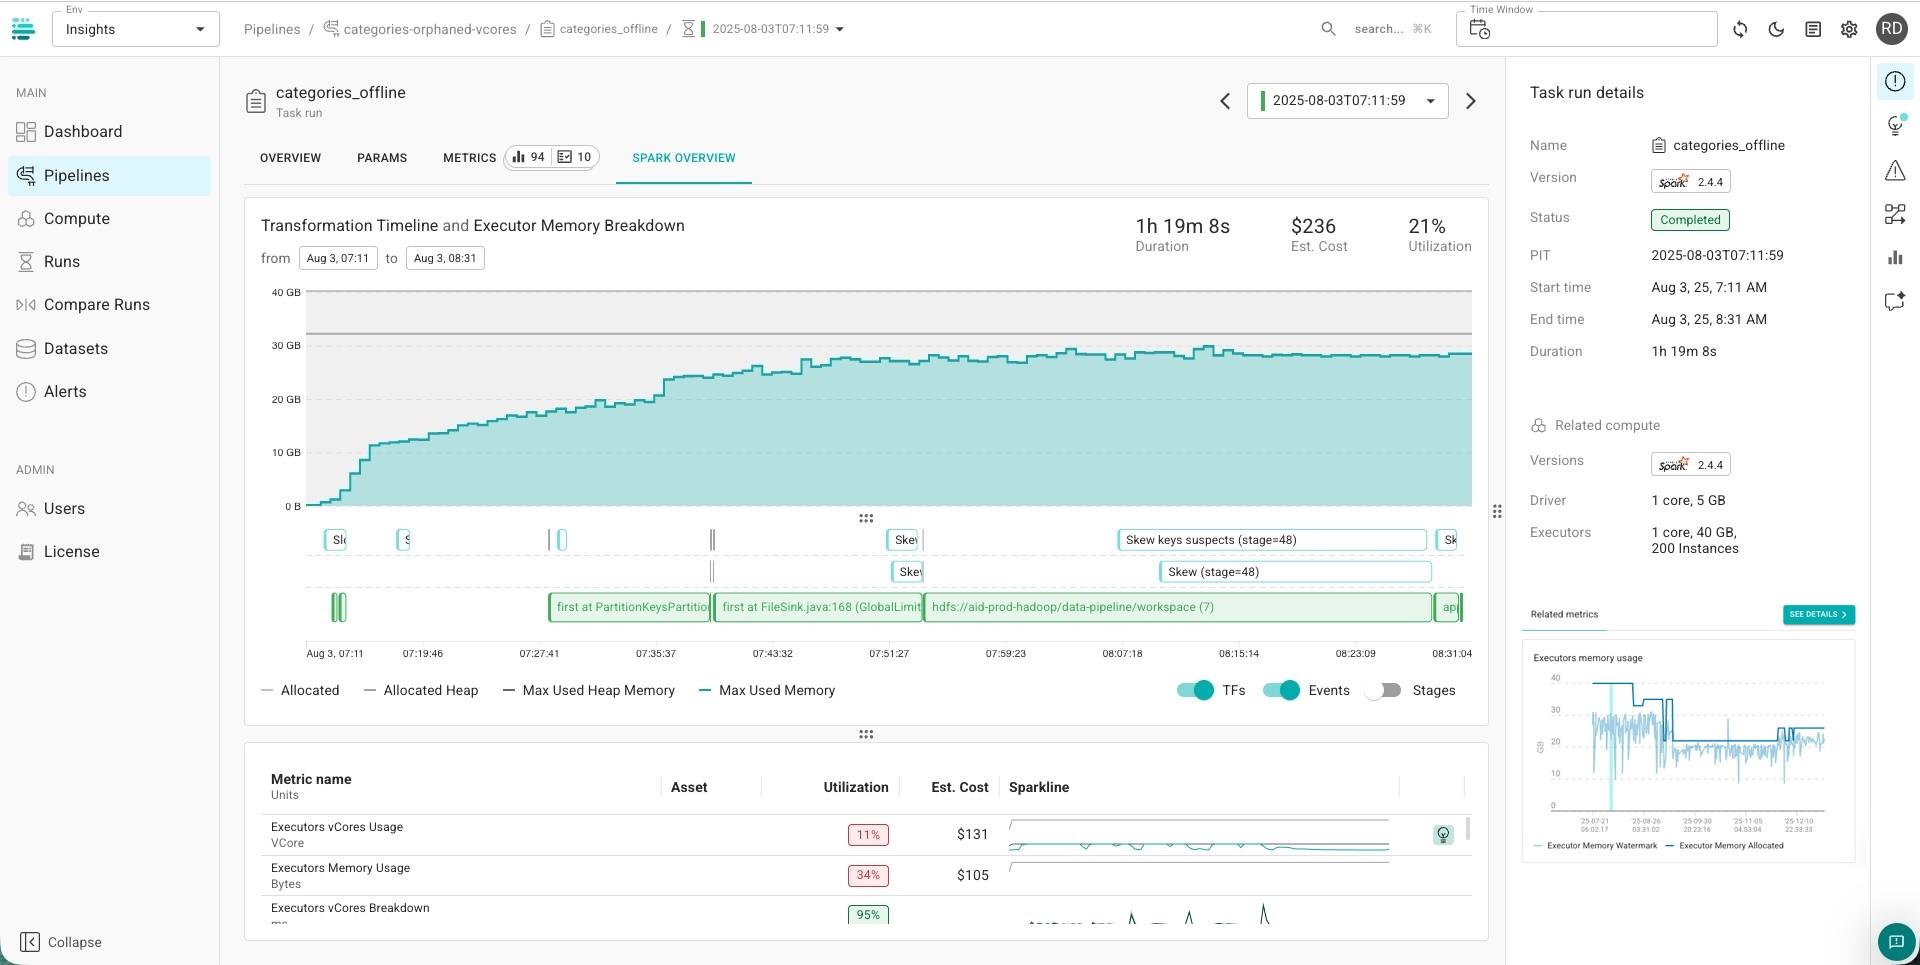Open the chat support bubble
Image resolution: width=1920 pixels, height=965 pixels.
tap(1896, 942)
